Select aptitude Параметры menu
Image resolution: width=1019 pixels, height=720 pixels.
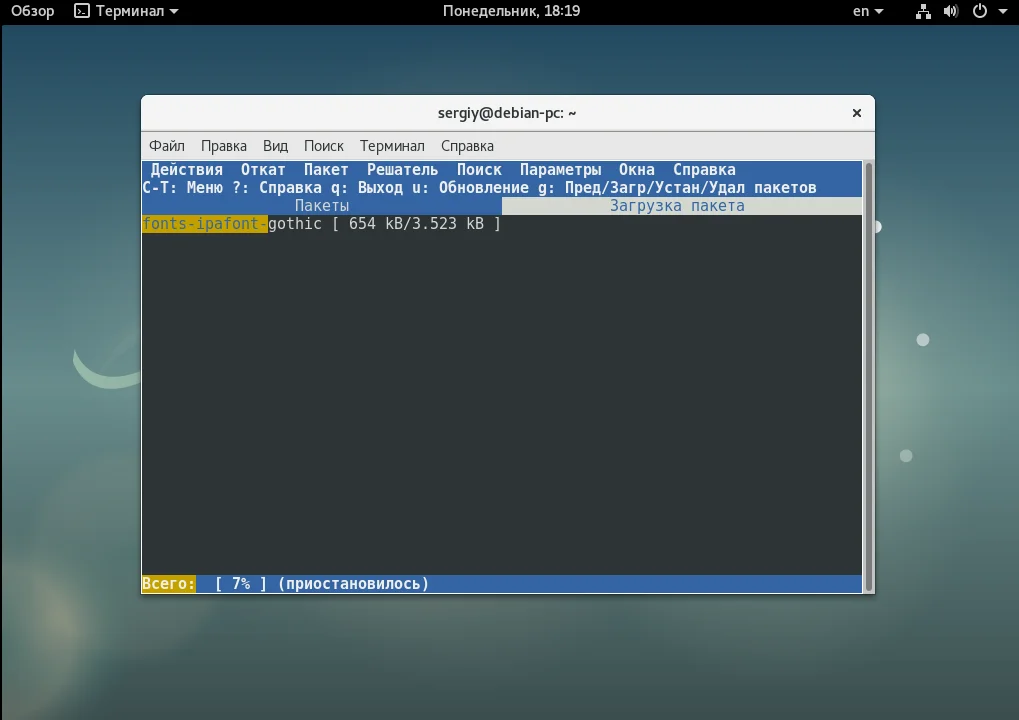click(x=560, y=170)
